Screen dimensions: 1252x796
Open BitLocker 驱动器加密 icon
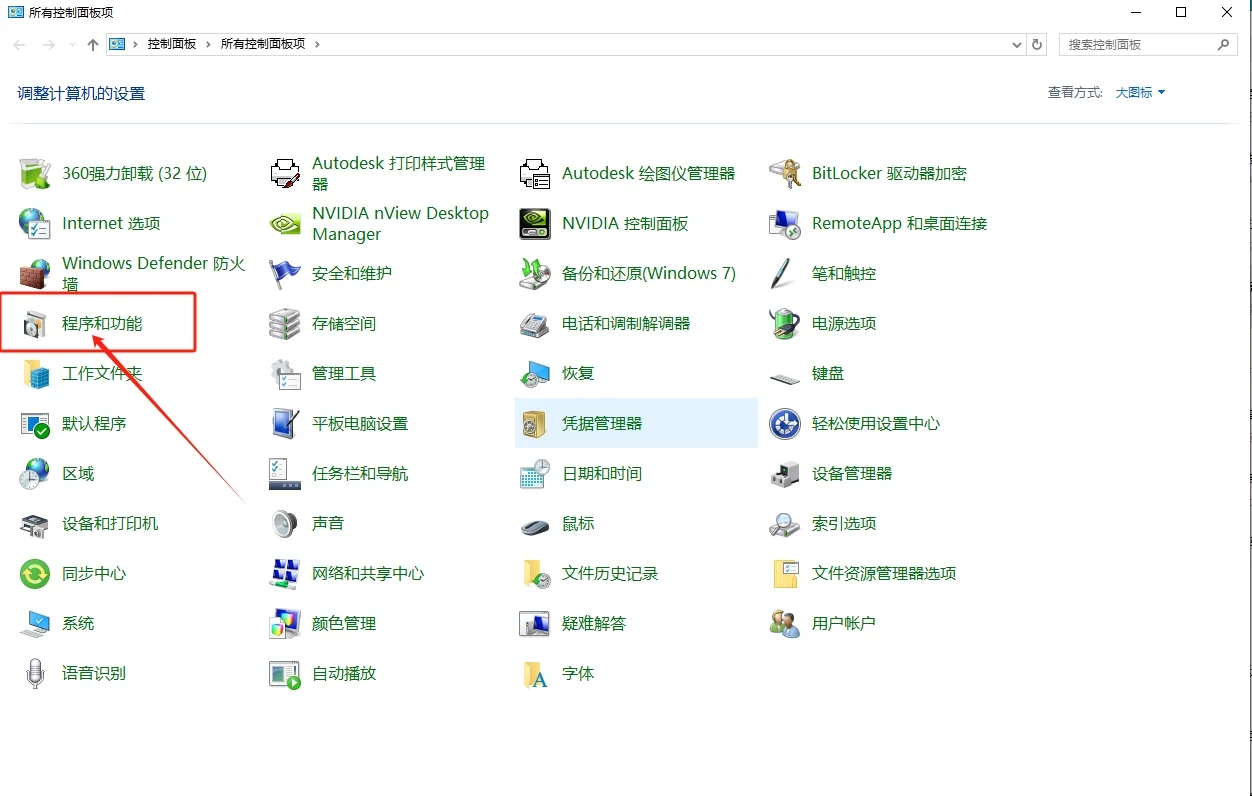pyautogui.click(x=785, y=173)
